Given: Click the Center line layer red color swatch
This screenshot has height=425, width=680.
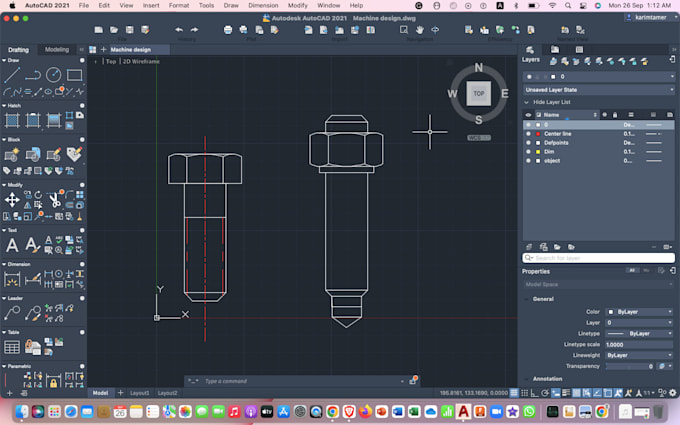Looking at the screenshot, I should 538,134.
